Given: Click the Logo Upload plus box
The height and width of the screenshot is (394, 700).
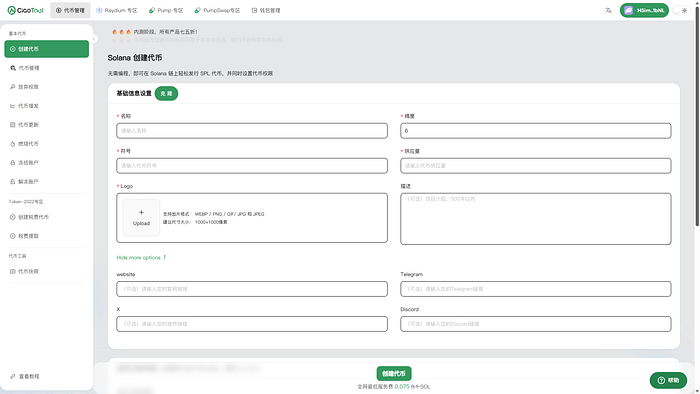Looking at the screenshot, I should click(x=141, y=218).
